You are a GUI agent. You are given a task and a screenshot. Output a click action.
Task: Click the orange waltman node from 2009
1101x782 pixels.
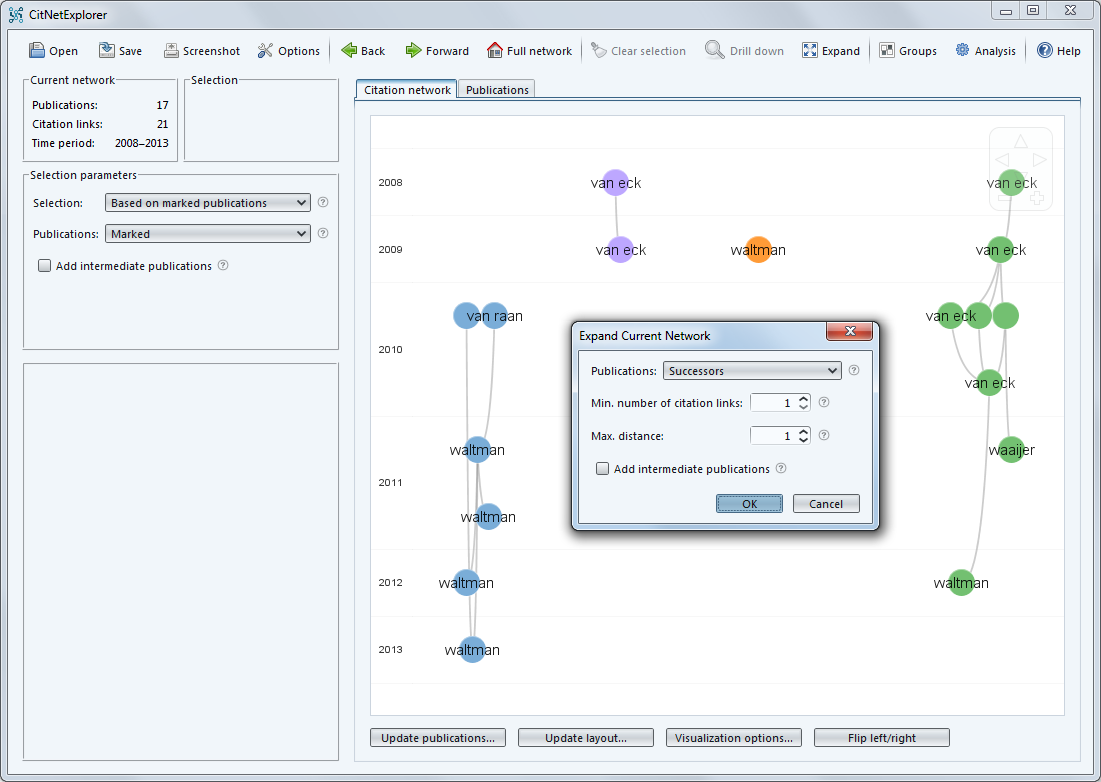click(x=758, y=250)
